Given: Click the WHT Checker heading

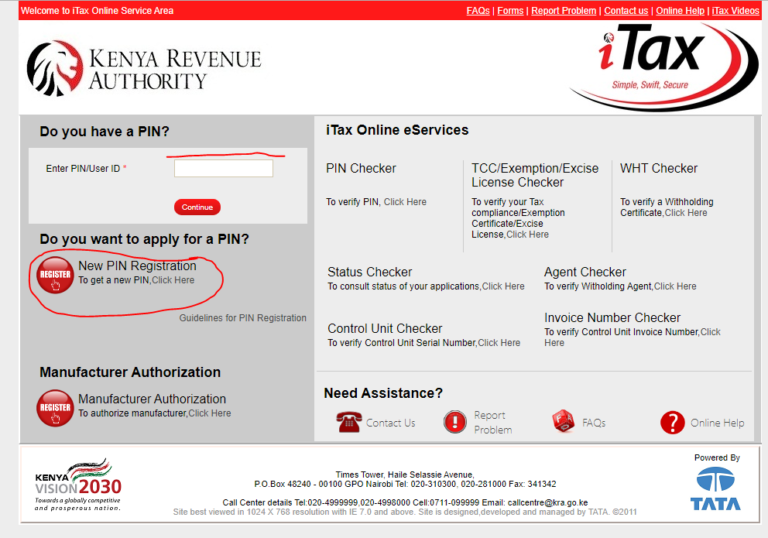Looking at the screenshot, I should tap(659, 169).
